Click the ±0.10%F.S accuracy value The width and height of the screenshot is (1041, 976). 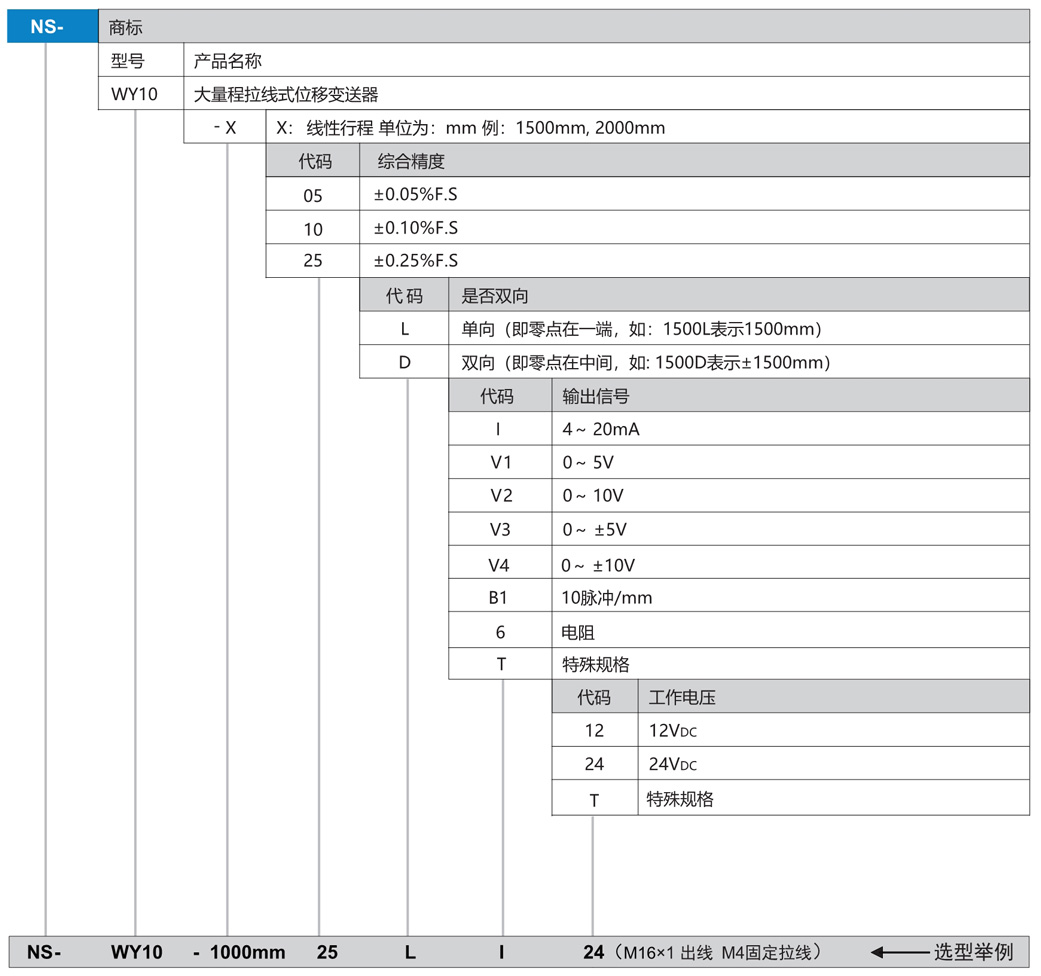tap(416, 228)
